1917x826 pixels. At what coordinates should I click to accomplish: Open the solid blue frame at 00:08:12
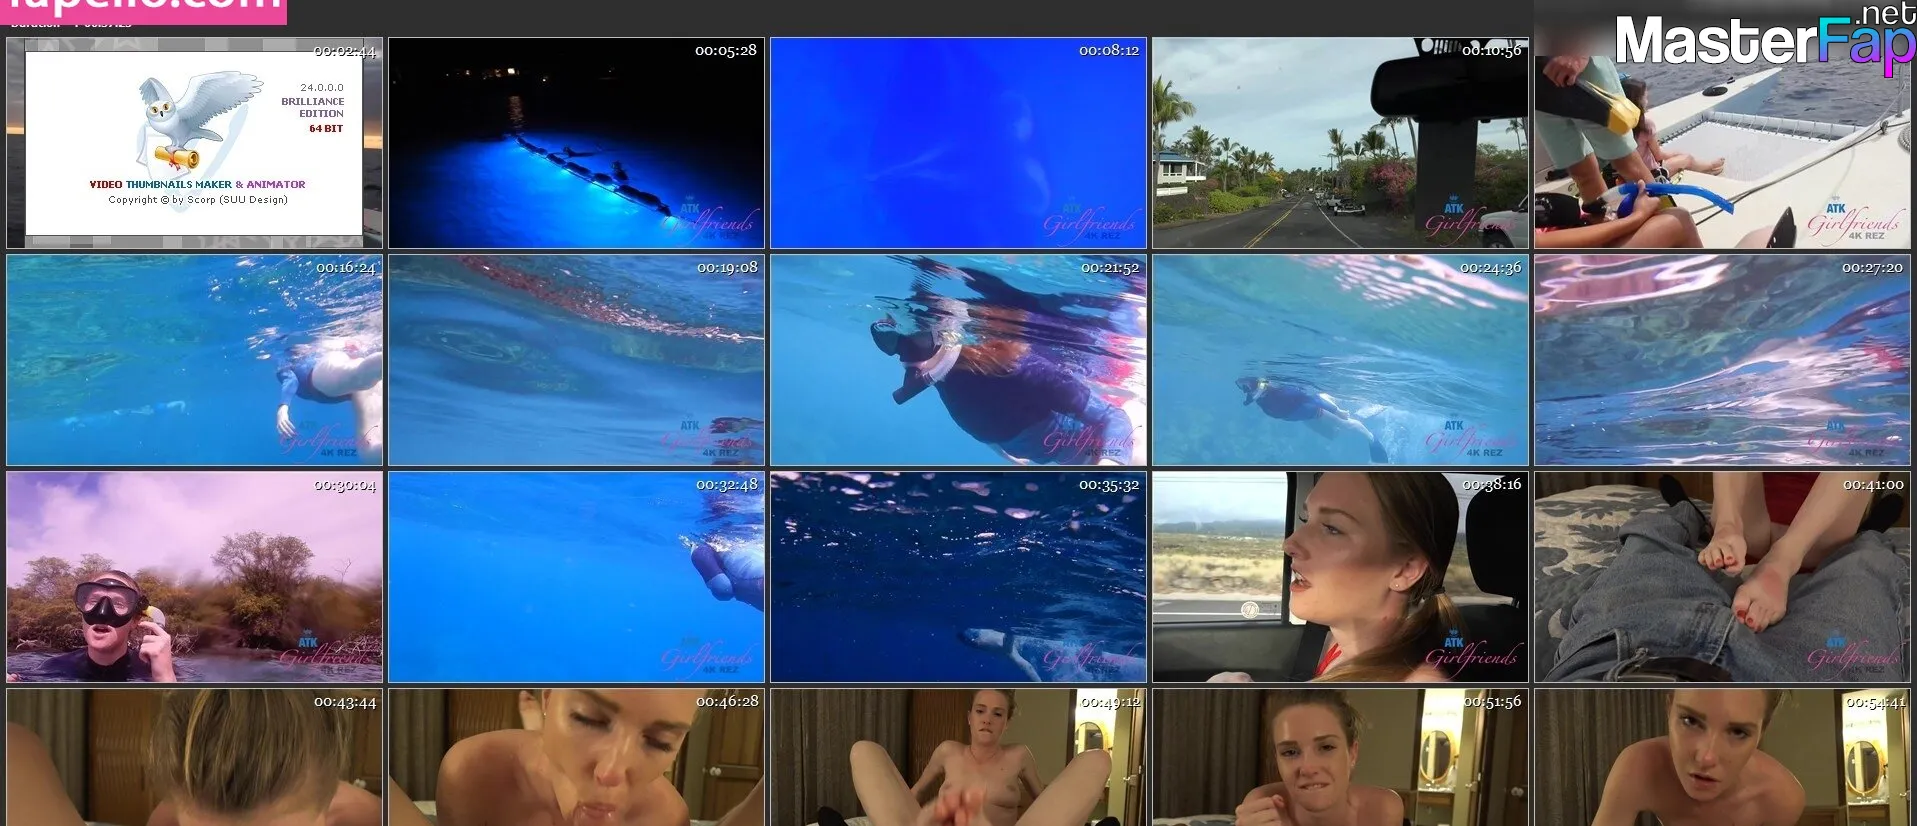pos(958,143)
